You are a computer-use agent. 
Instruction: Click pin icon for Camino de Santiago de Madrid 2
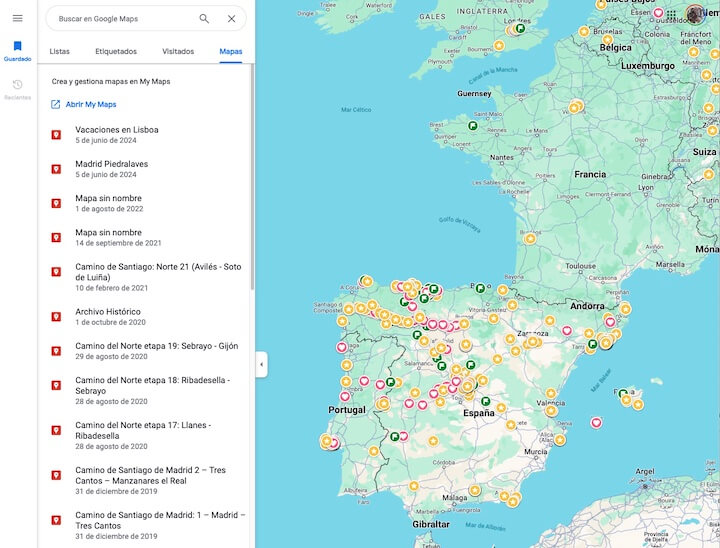tap(56, 475)
